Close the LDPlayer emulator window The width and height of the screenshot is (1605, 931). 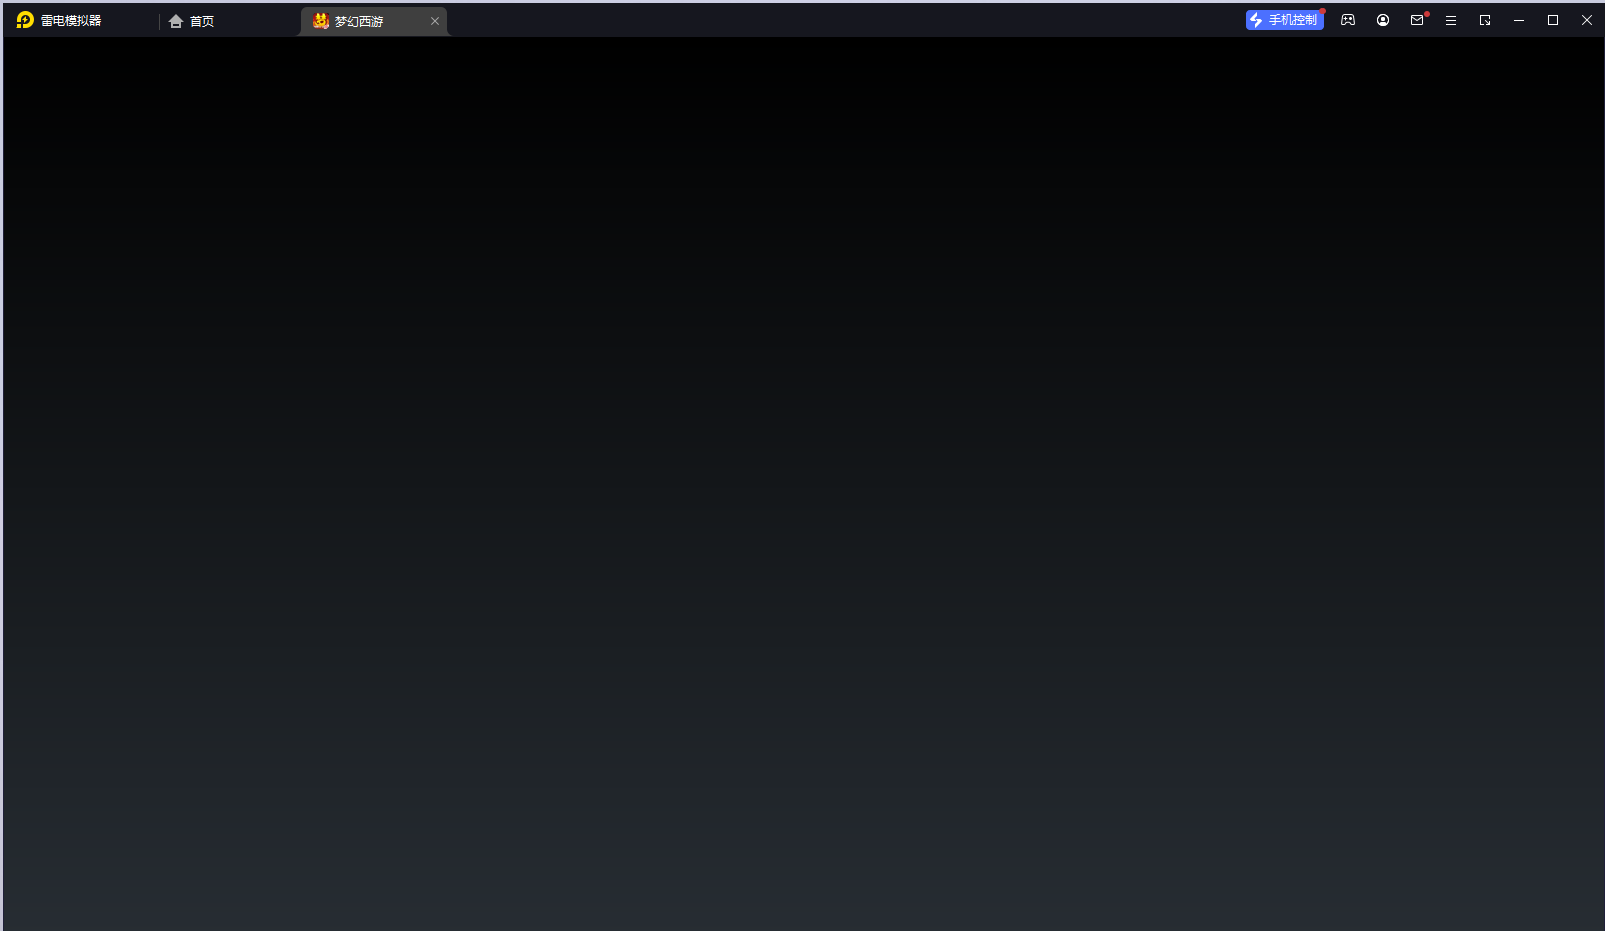tap(1587, 20)
